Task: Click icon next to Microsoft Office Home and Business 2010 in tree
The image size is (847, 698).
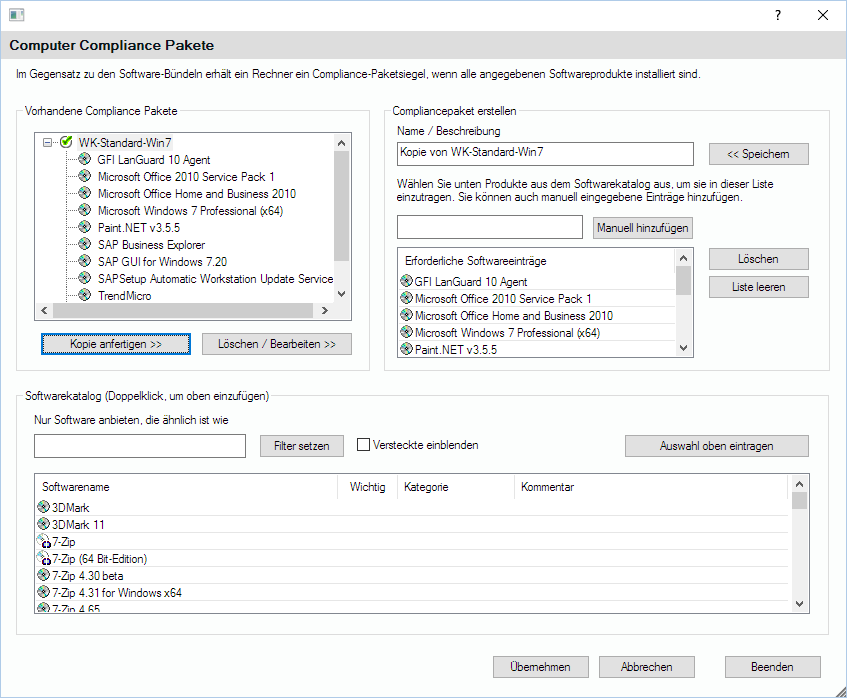Action: (85, 193)
